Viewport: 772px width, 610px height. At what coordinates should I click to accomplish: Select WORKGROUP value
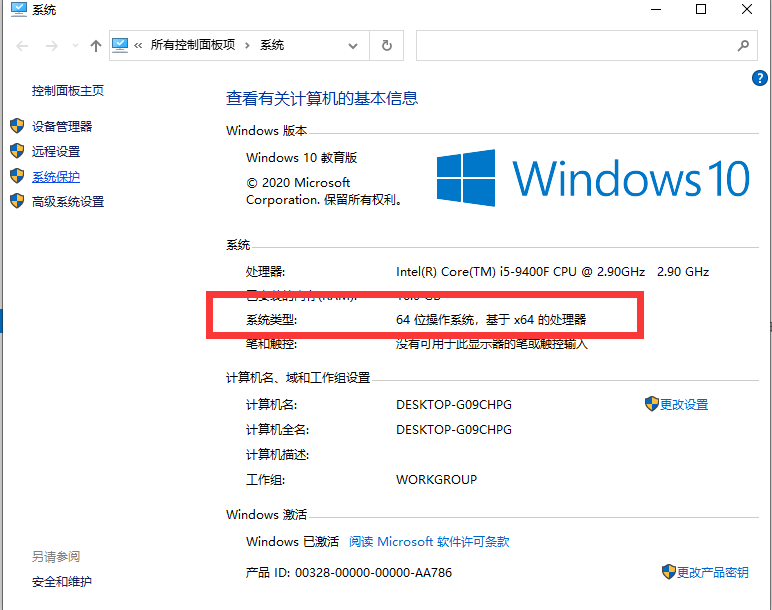click(437, 480)
